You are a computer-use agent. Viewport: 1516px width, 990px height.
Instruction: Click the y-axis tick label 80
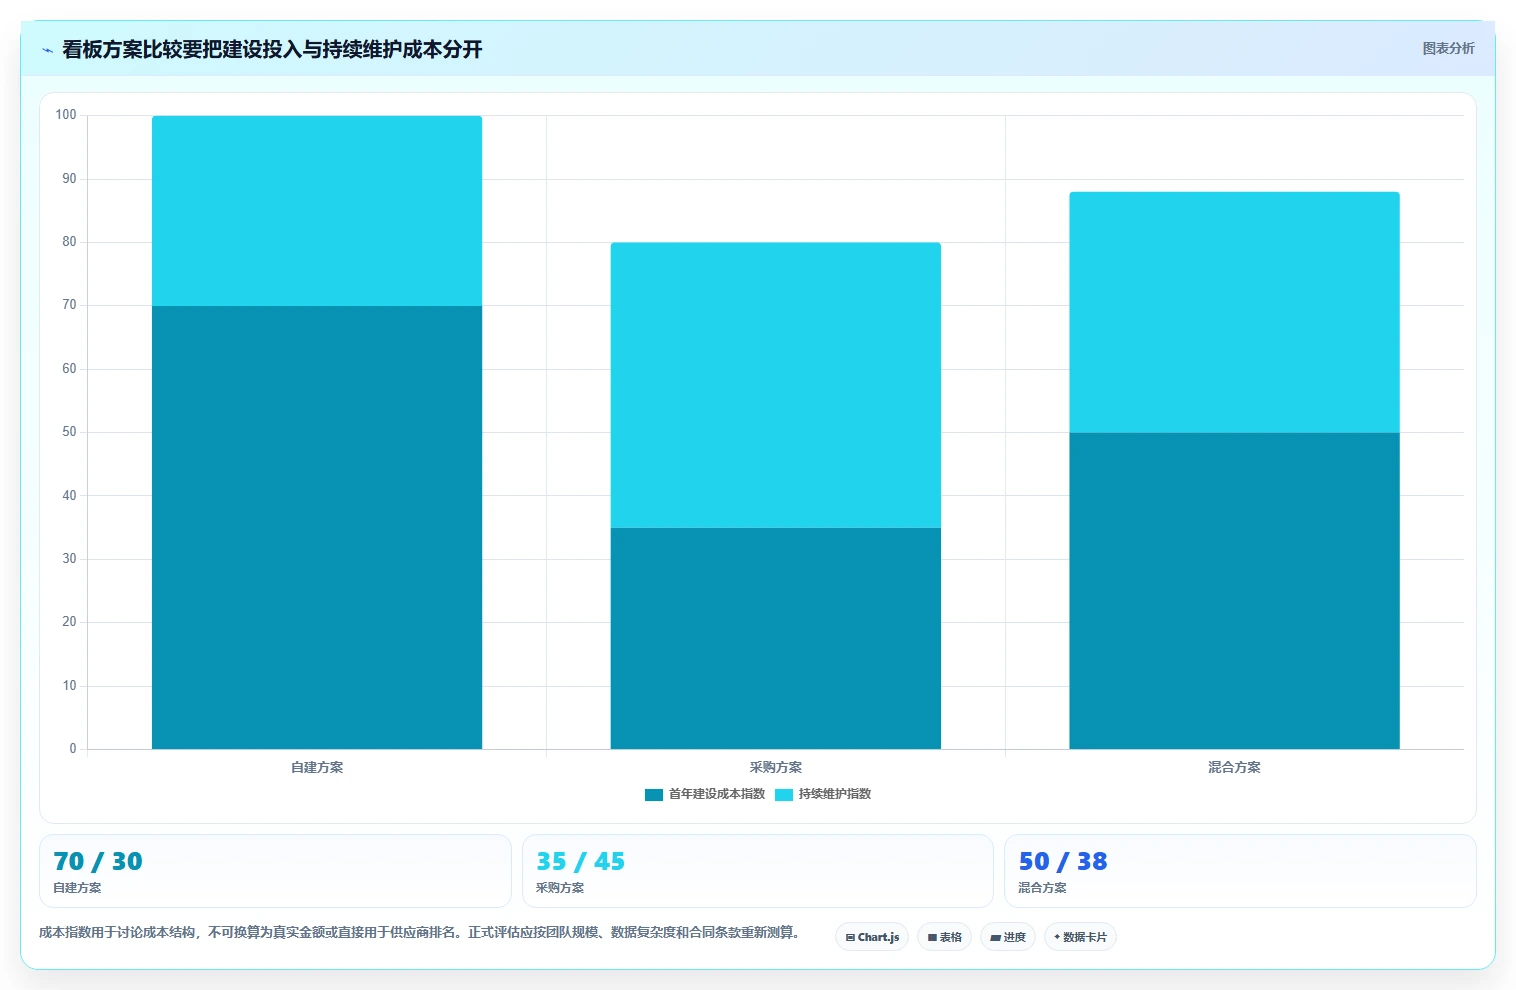[69, 242]
